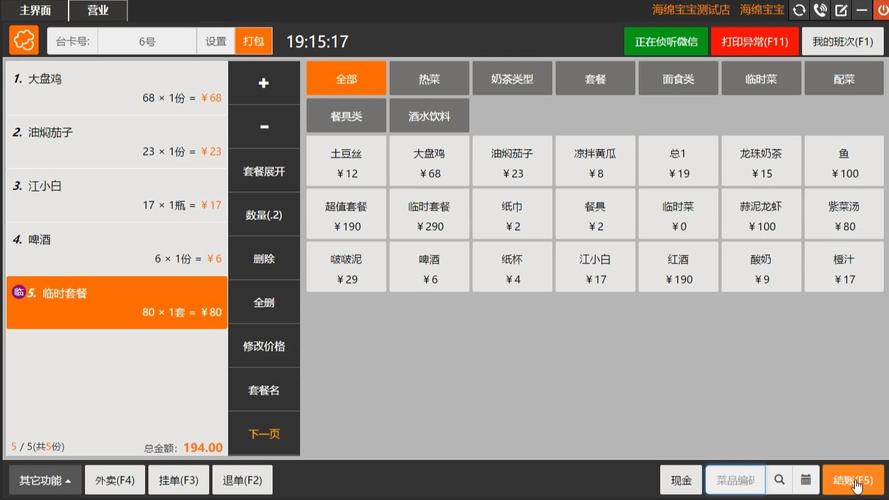Add 蒜泥龙虾 ¥100 dish

coord(761,215)
